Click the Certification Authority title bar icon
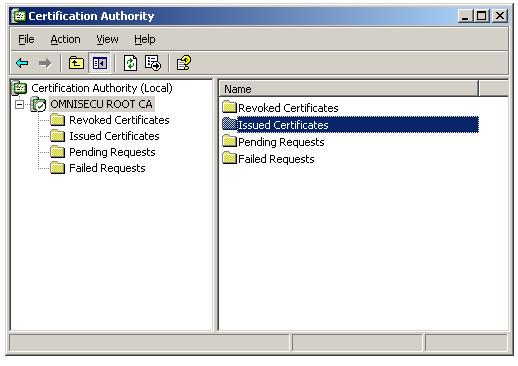Screen dimensions: 518x366 (18, 16)
